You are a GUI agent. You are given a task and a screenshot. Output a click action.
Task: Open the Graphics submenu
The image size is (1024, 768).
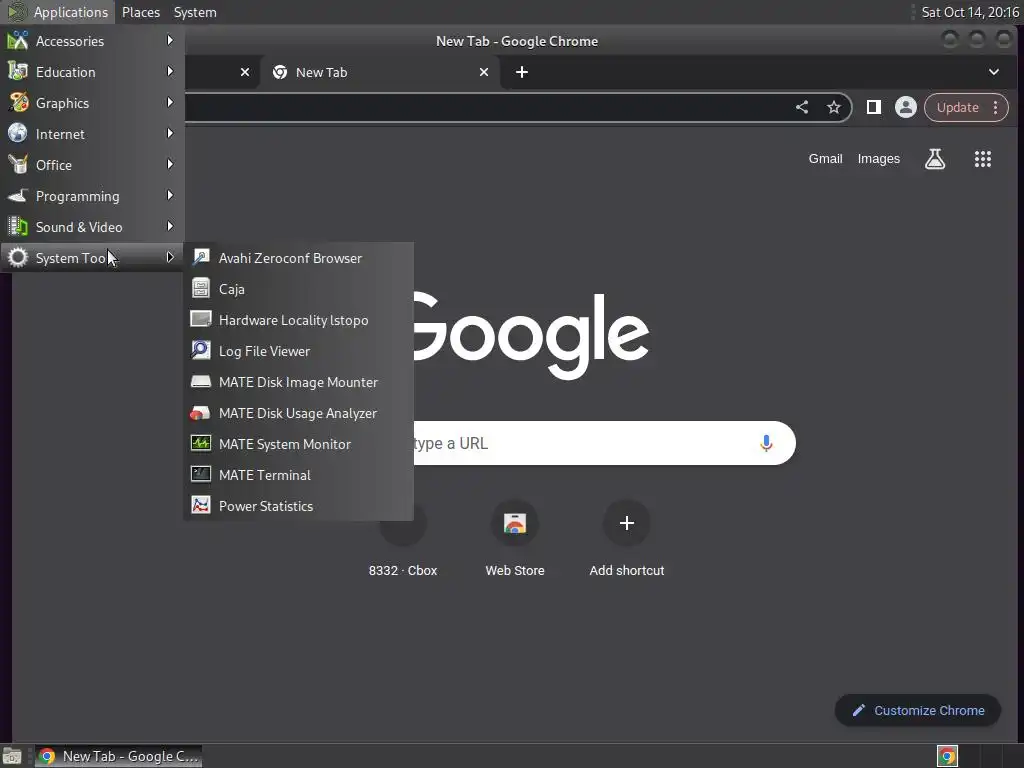point(92,103)
